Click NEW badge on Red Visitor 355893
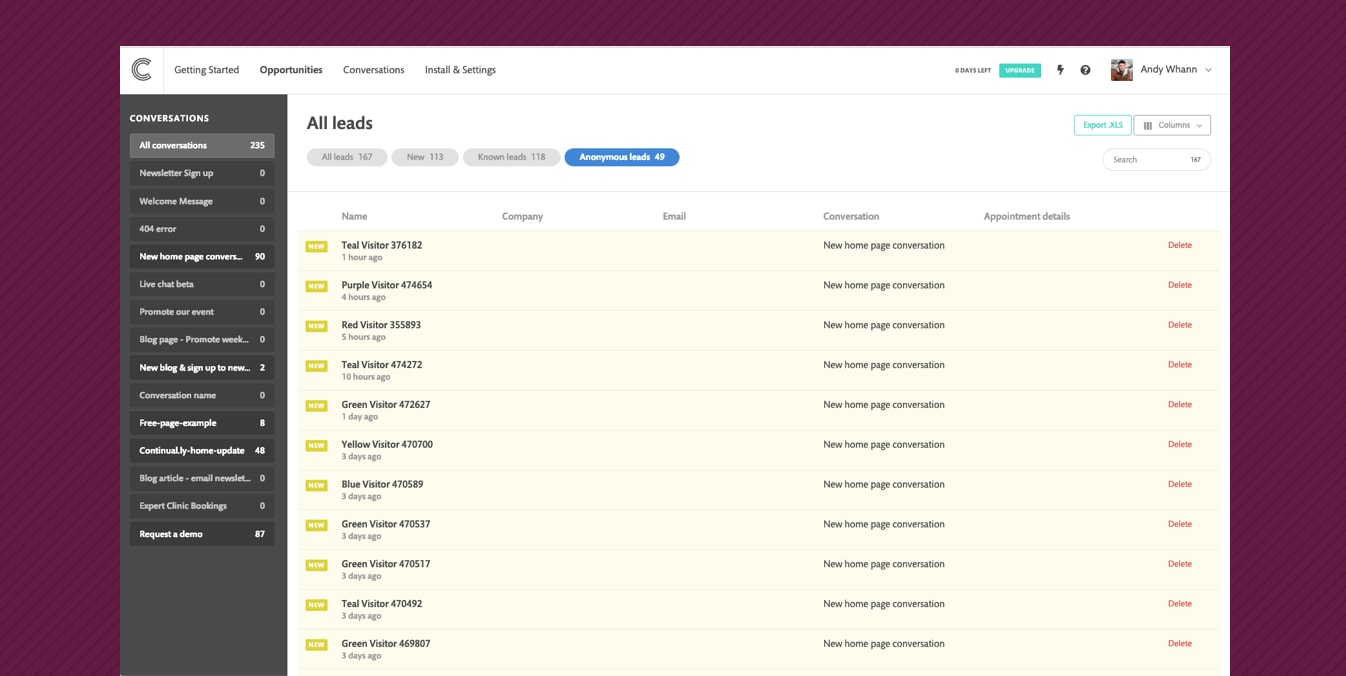 [317, 326]
